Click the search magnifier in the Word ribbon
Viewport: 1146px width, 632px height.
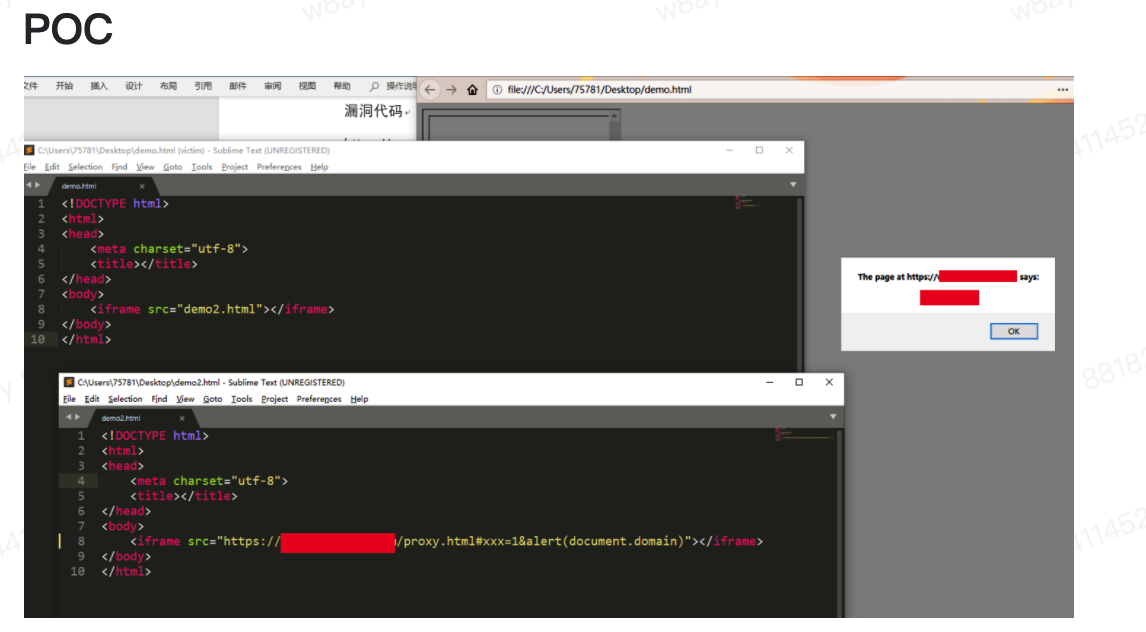(373, 86)
